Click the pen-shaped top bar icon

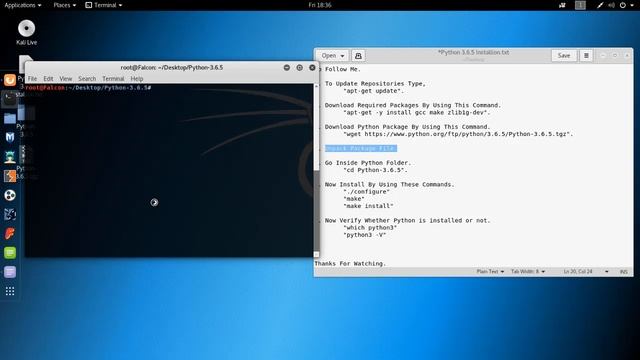pos(600,5)
